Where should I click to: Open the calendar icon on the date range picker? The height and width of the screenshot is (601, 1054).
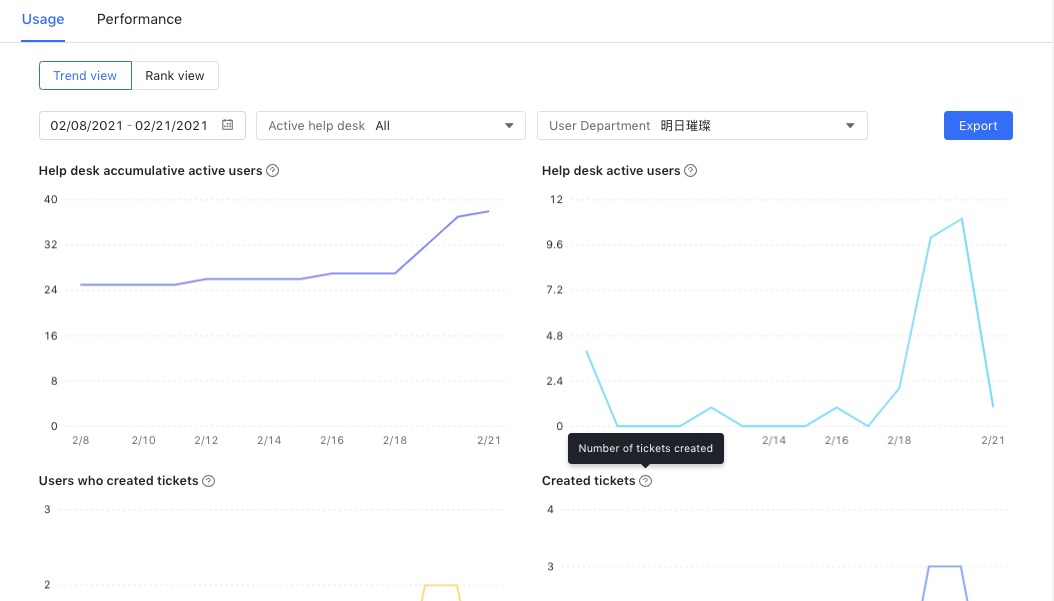pyautogui.click(x=228, y=125)
